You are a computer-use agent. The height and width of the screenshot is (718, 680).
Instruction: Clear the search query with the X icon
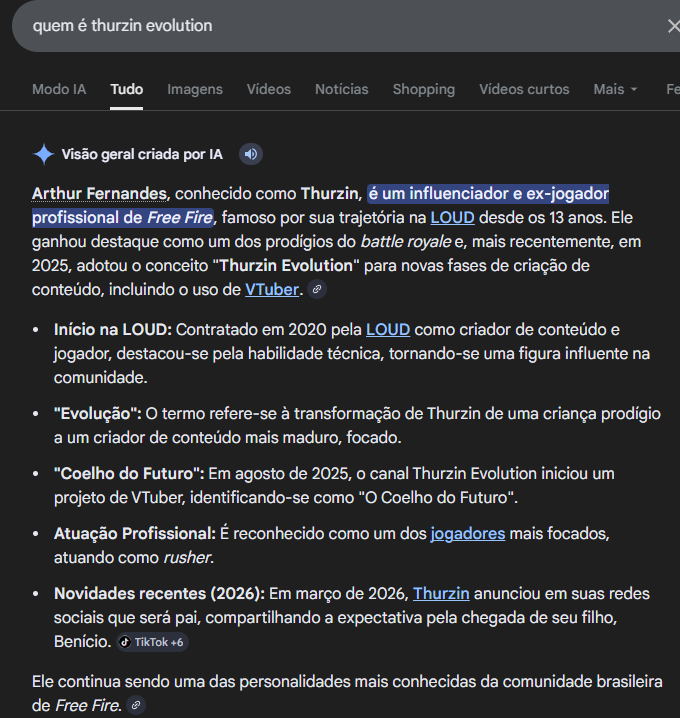[673, 26]
